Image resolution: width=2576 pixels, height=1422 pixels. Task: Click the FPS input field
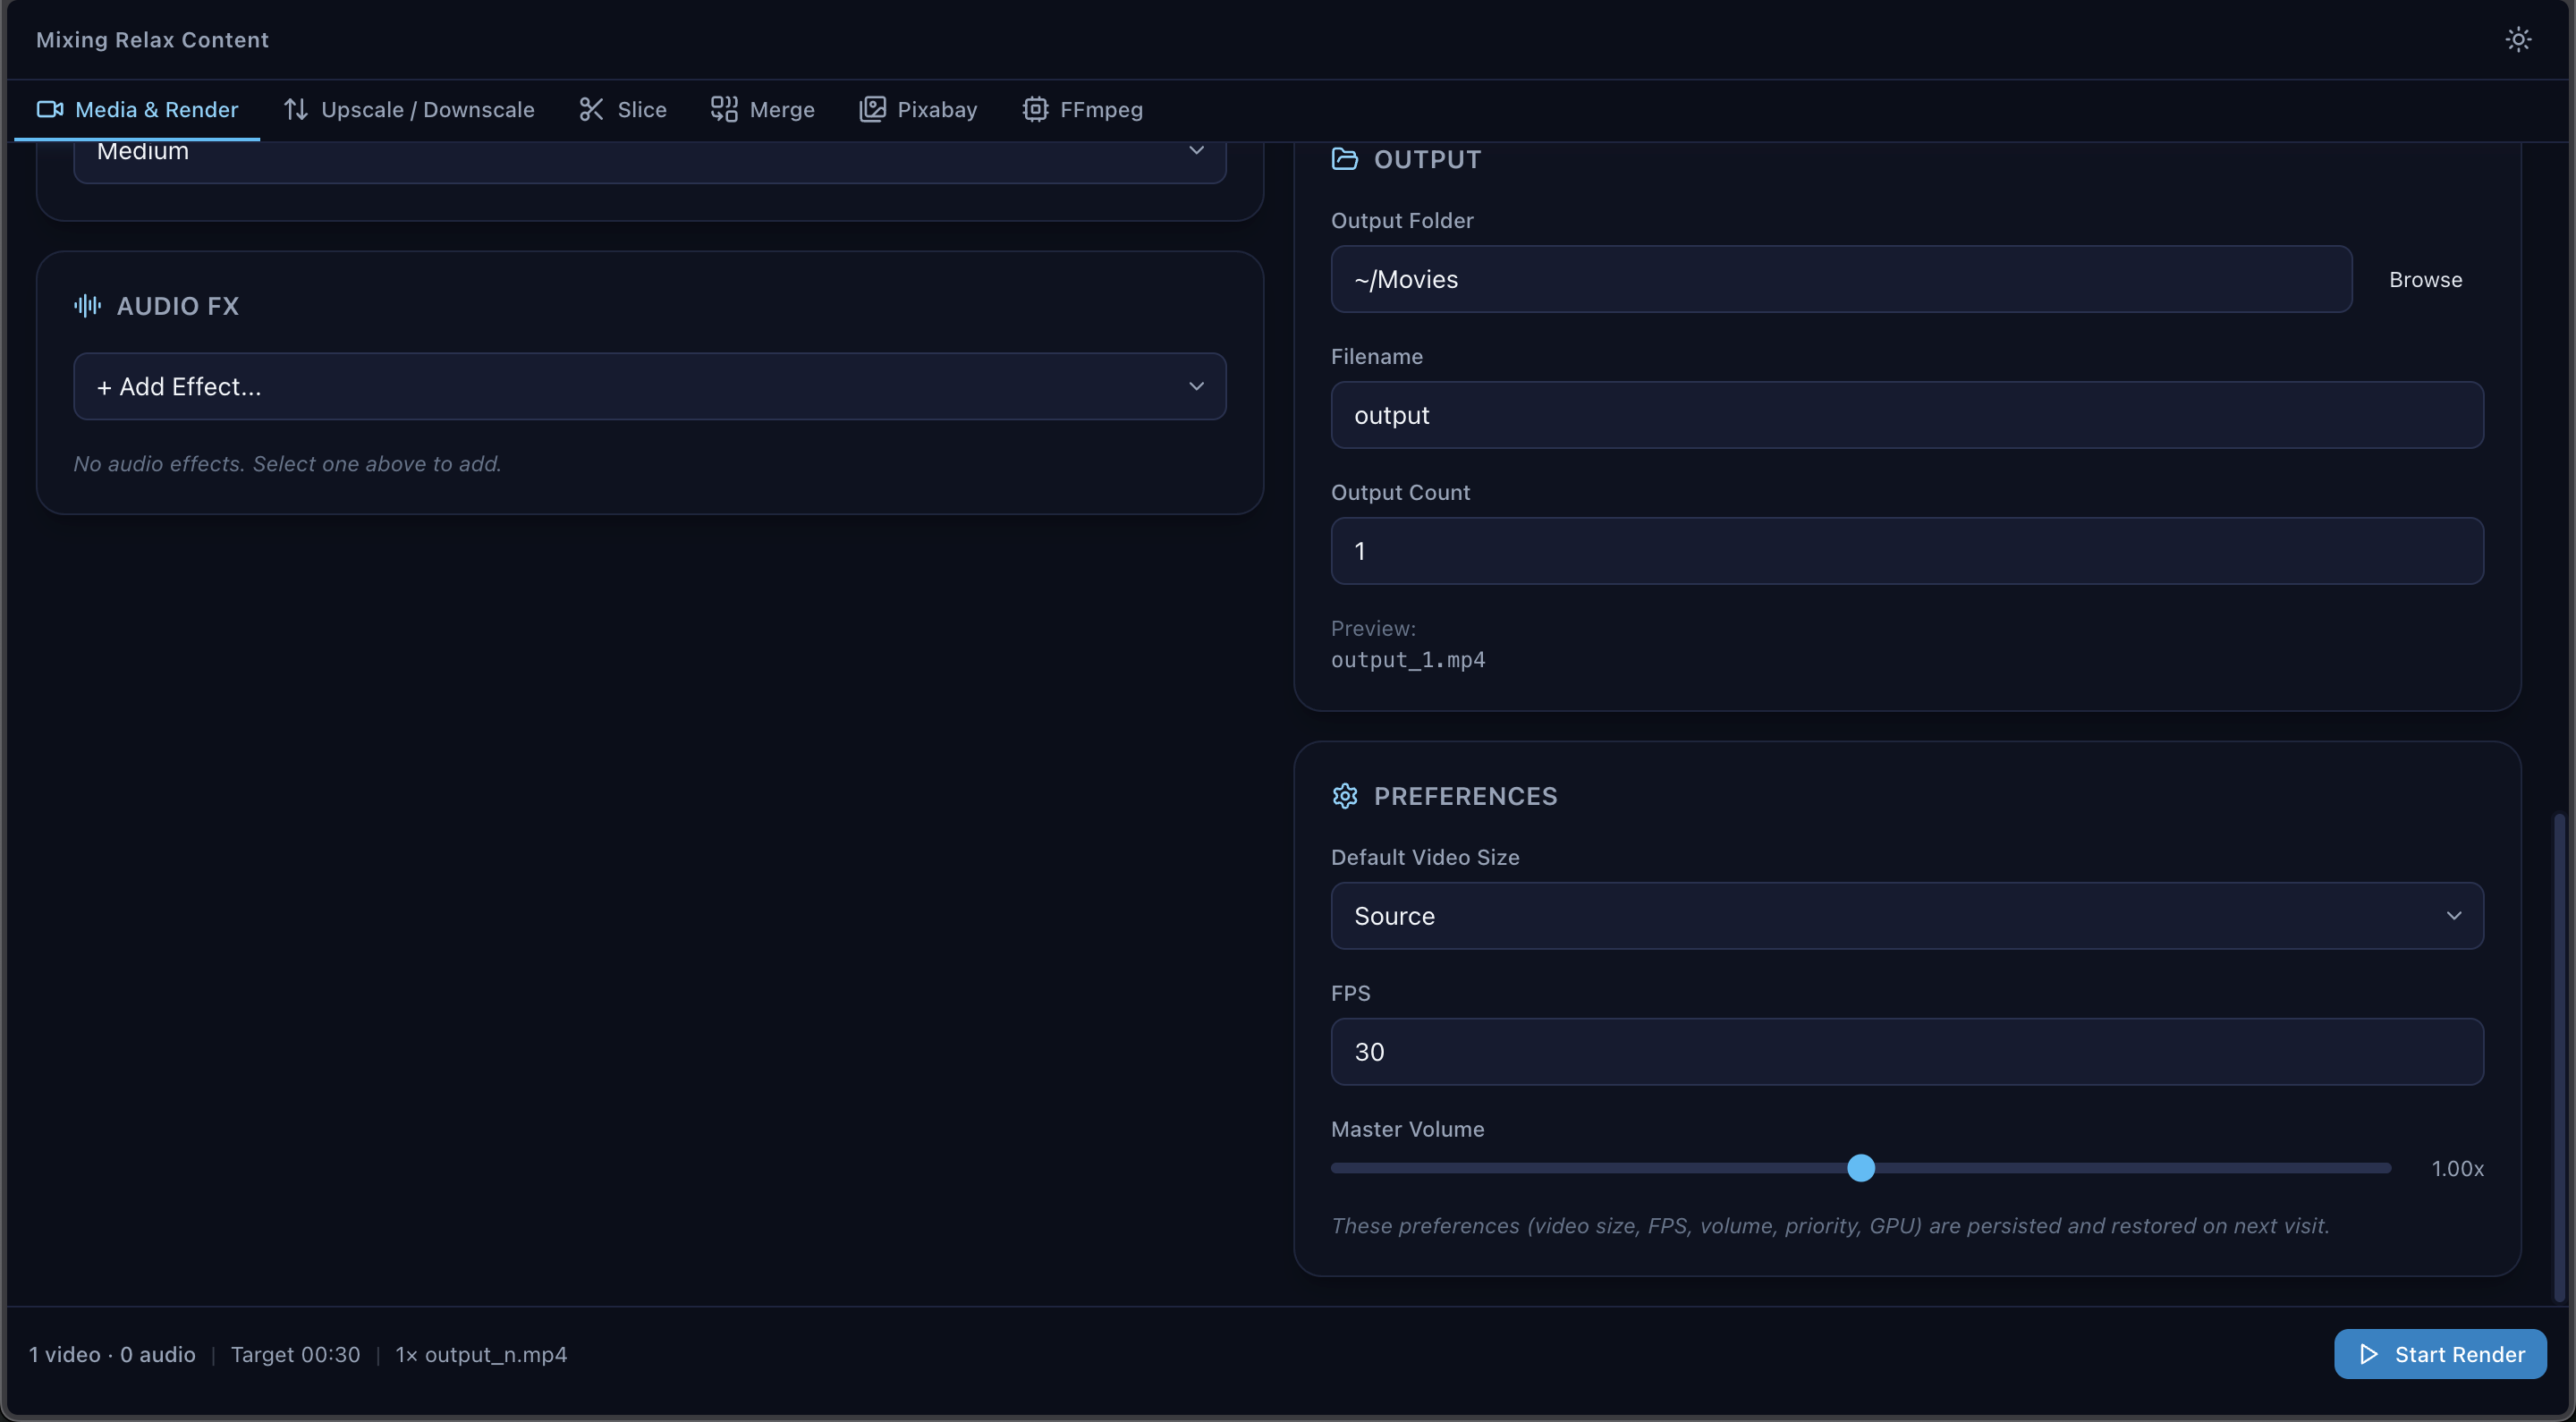pos(1907,1051)
